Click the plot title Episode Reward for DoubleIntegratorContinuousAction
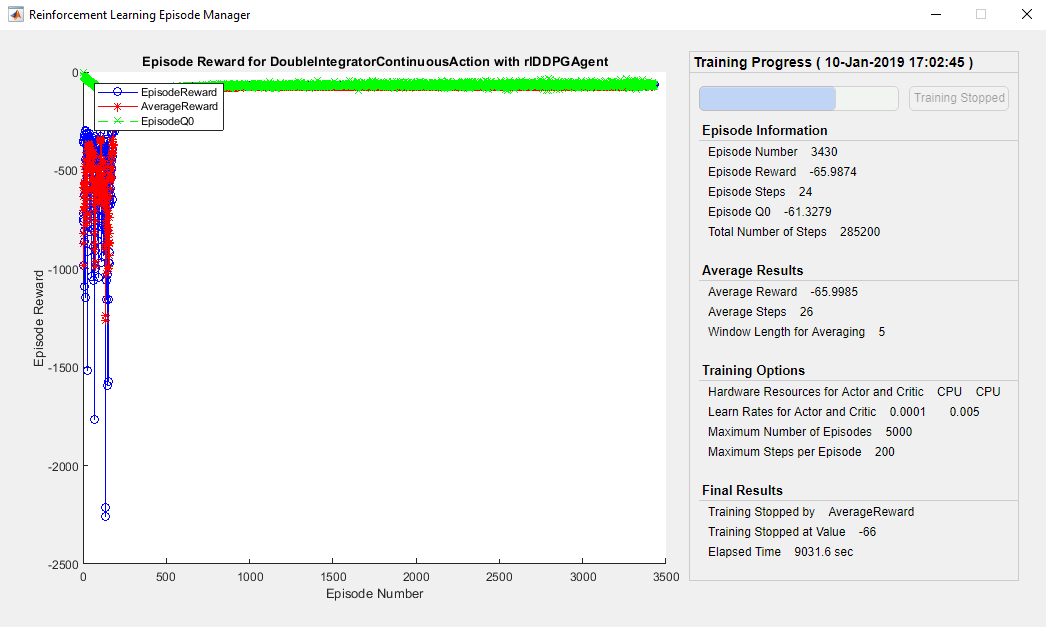The image size is (1046, 627). pos(375,62)
